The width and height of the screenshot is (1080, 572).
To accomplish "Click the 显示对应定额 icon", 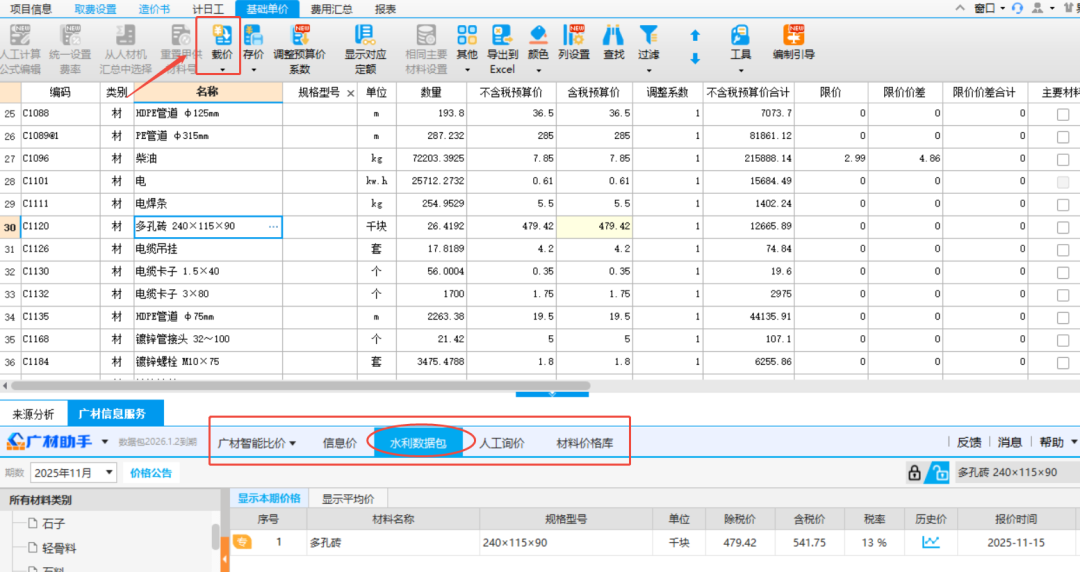I will click(x=365, y=38).
